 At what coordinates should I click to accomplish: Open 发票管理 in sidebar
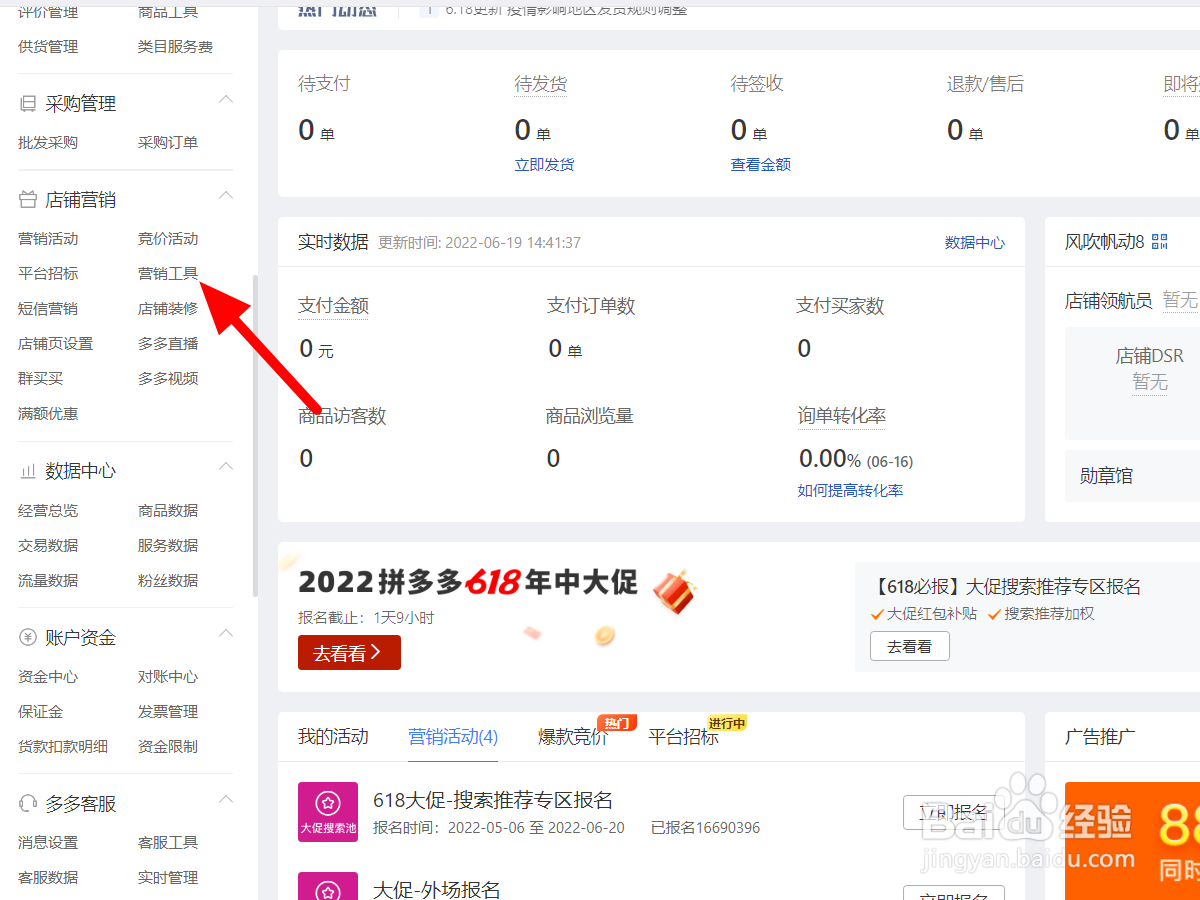pyautogui.click(x=168, y=712)
